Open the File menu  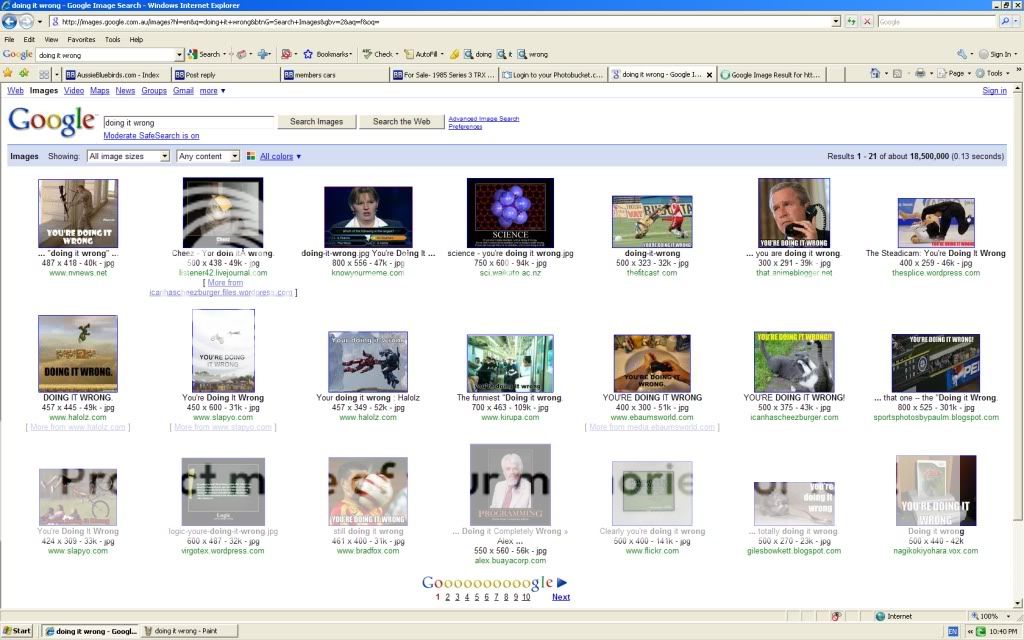click(9, 39)
